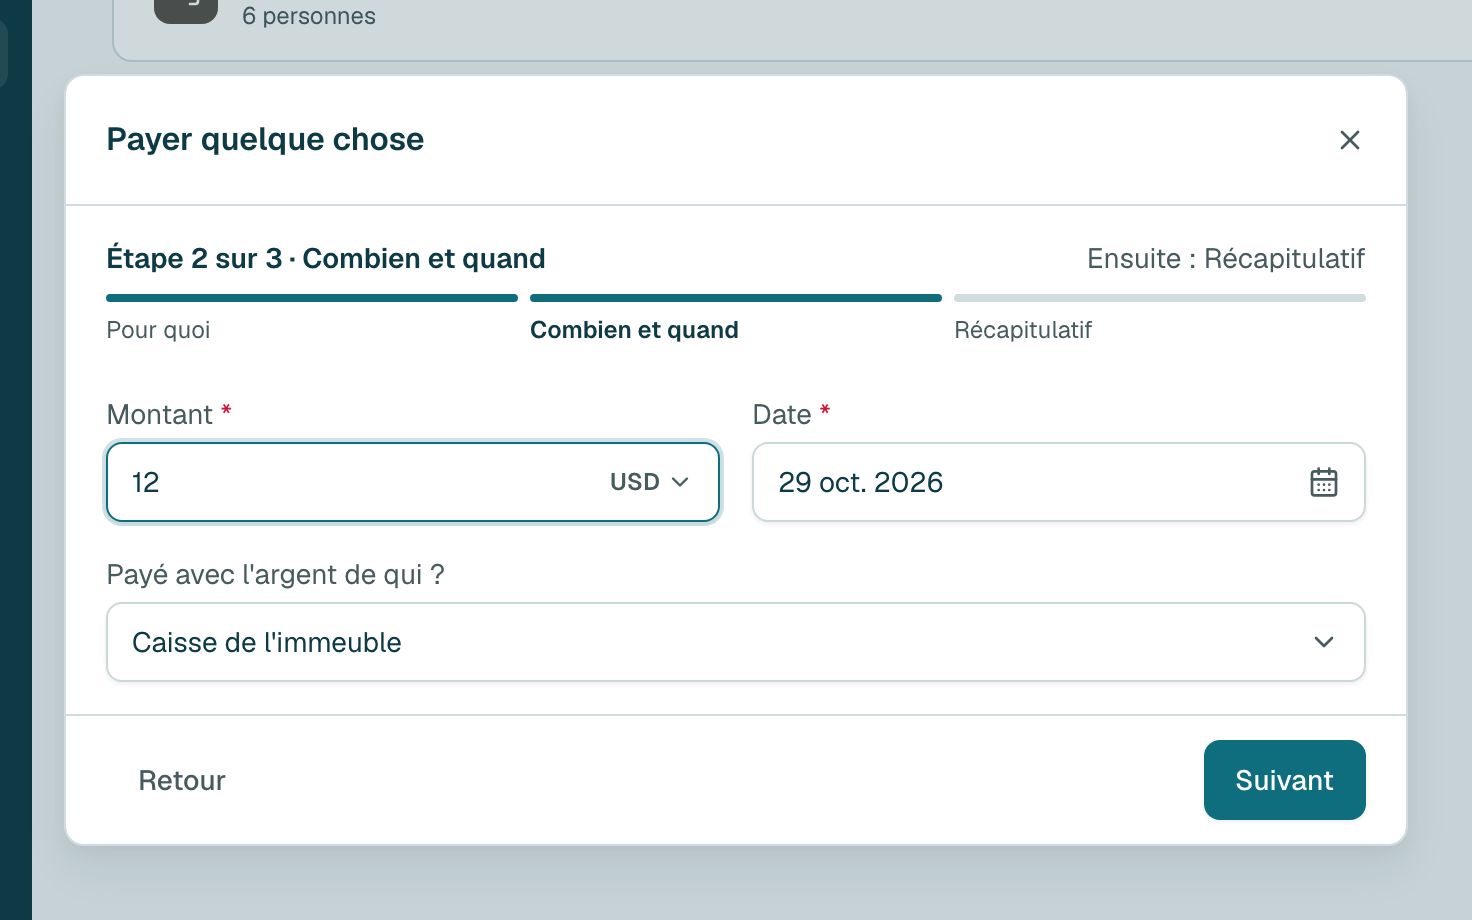Click the 6 personnes text behind dialog
Viewport: 1472px width, 920px height.
click(309, 16)
